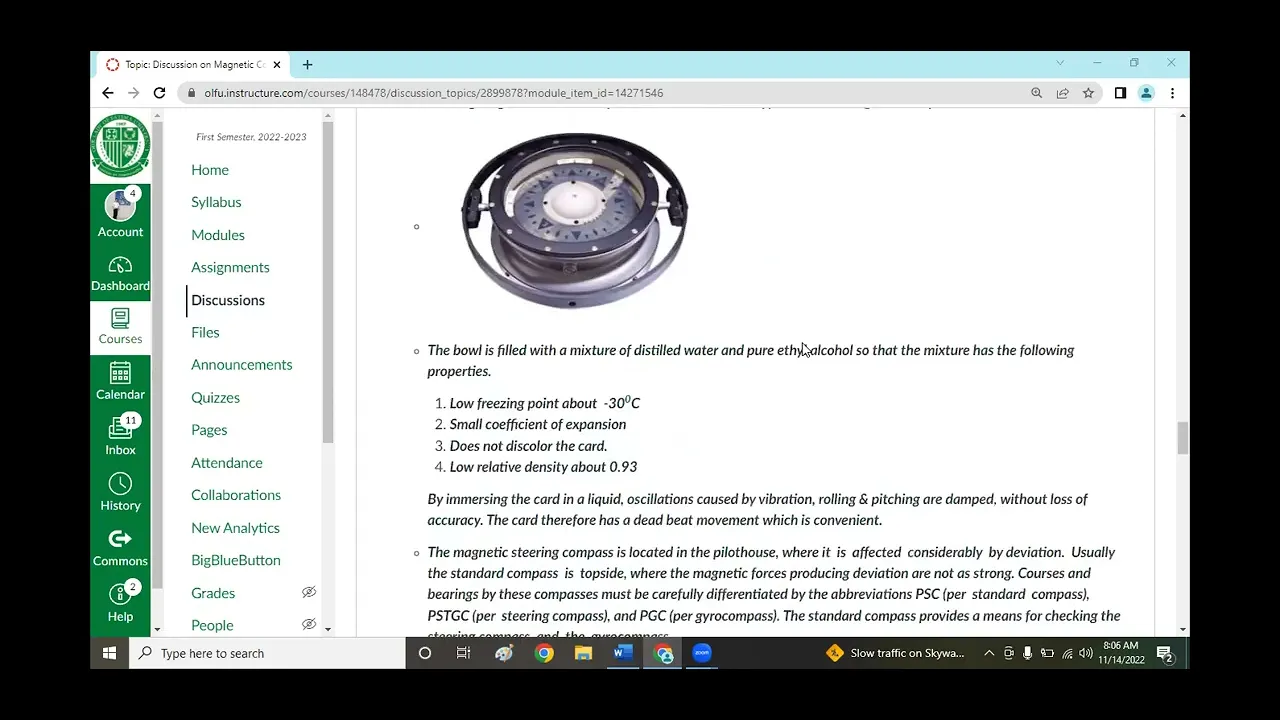Click the zoom magnifier in address bar
The height and width of the screenshot is (720, 1280).
[1037, 93]
